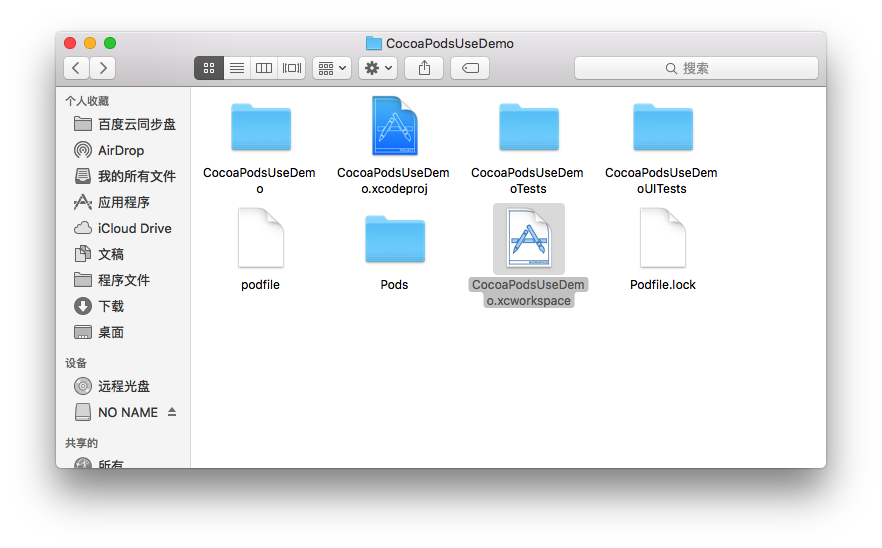Focus the 搜索 search field
This screenshot has height=548, width=882.
(696, 68)
